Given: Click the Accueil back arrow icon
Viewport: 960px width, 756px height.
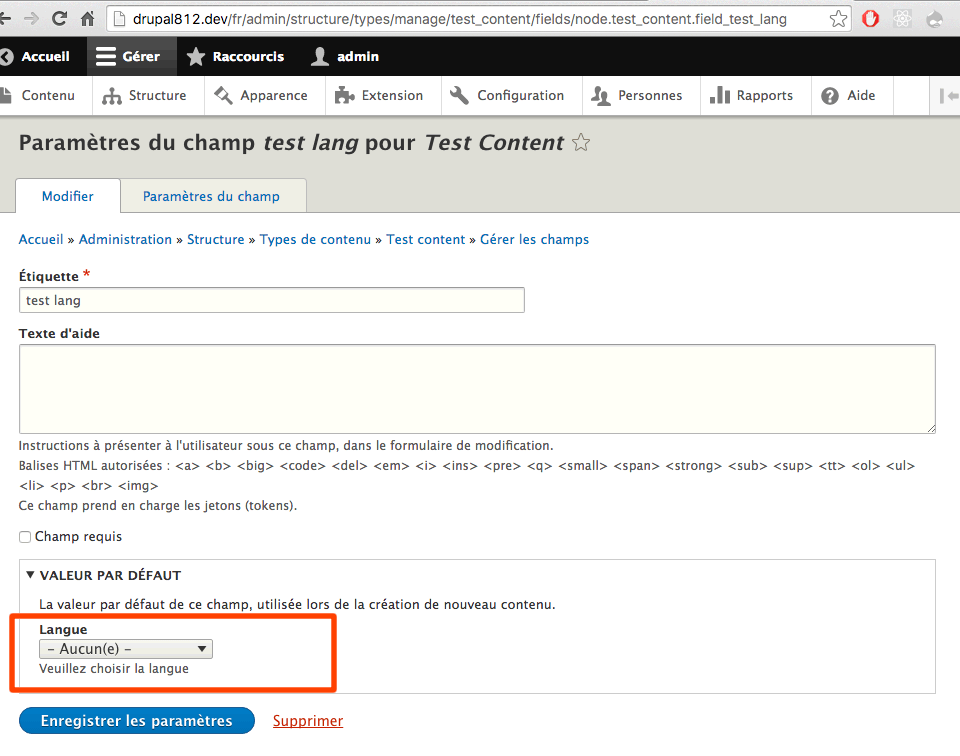Looking at the screenshot, I should [x=7, y=56].
